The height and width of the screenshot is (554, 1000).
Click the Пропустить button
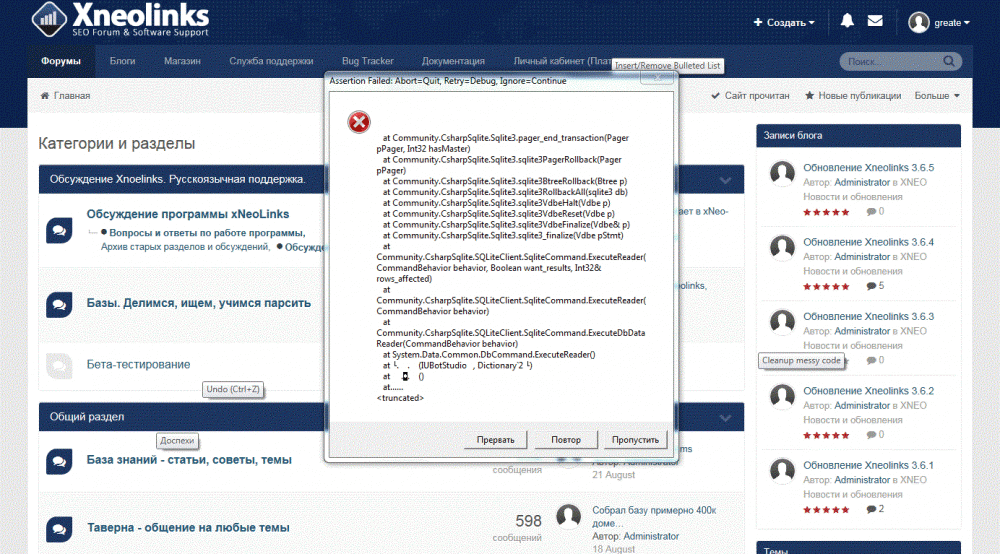(x=635, y=440)
